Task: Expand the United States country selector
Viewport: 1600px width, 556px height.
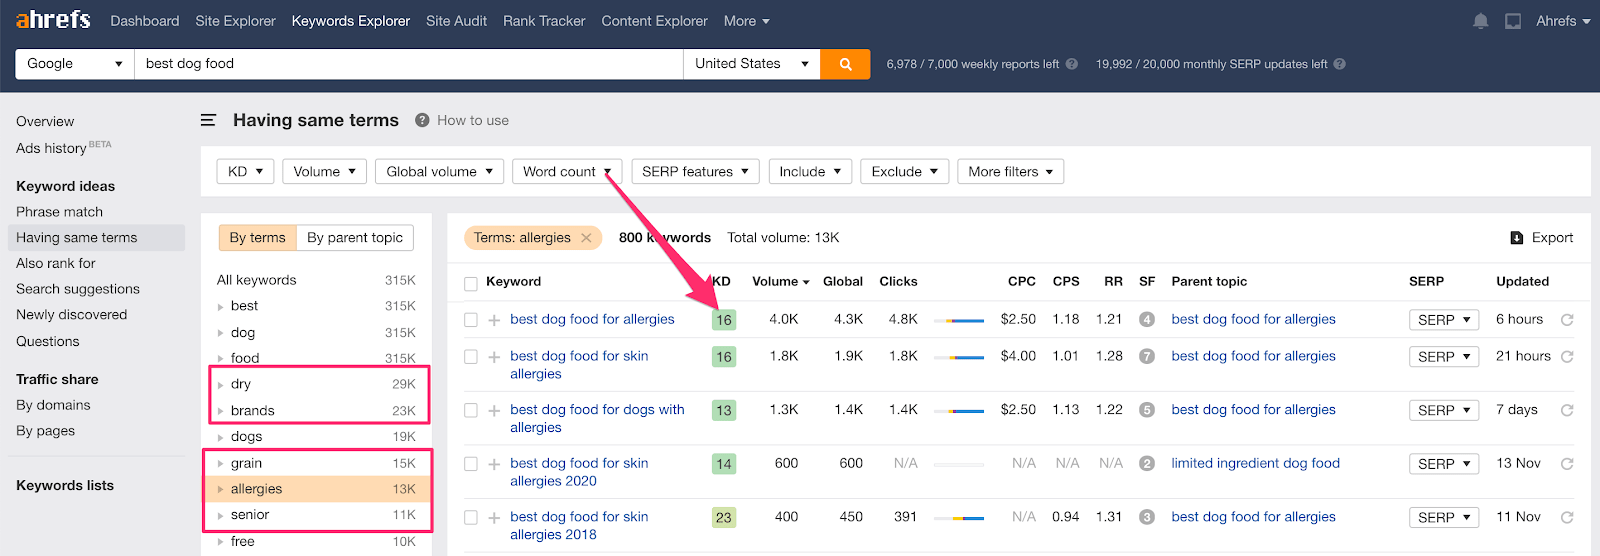Action: pyautogui.click(x=751, y=64)
